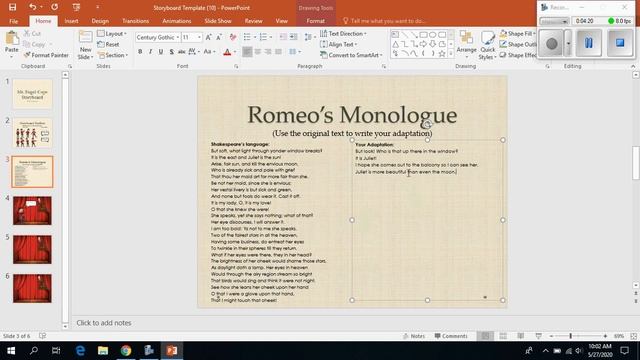Open the File tab
The image size is (640, 360).
[13, 21]
